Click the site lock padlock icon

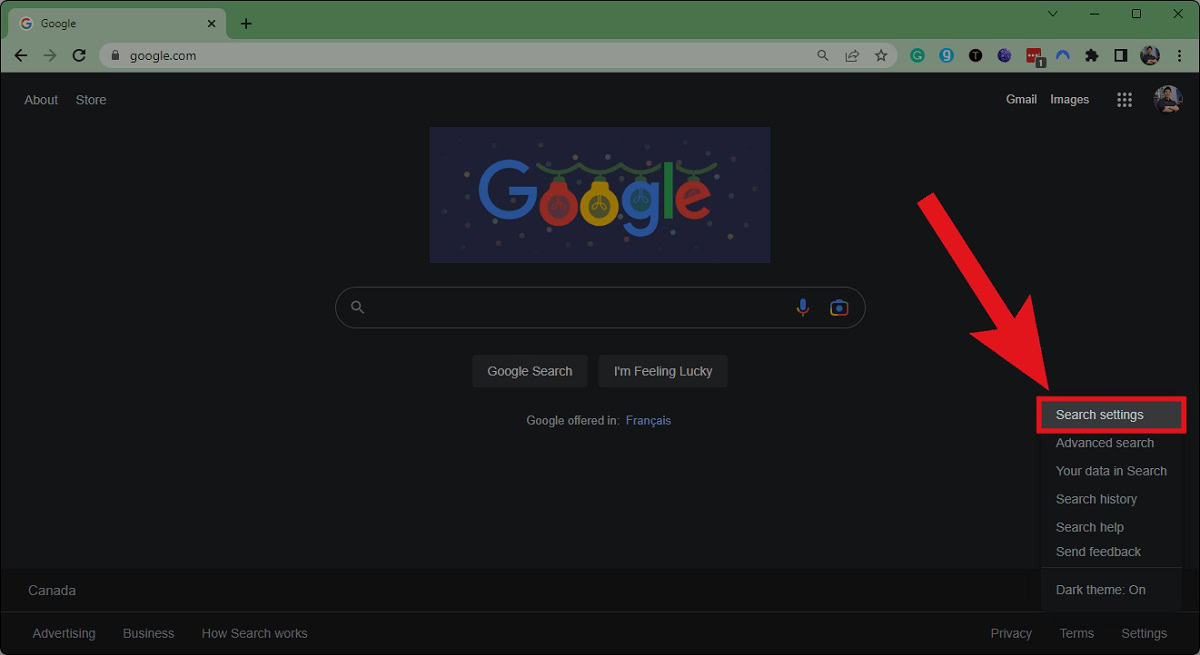click(x=118, y=55)
